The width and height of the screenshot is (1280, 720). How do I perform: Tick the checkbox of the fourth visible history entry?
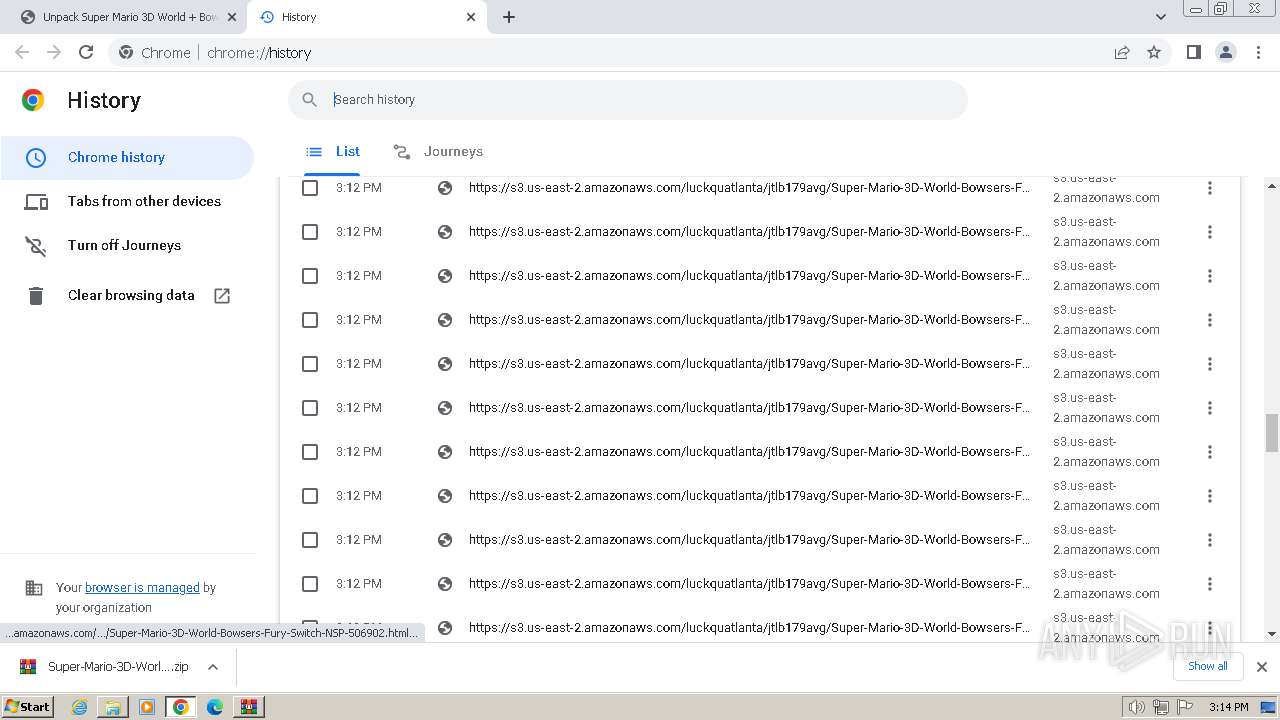click(310, 320)
